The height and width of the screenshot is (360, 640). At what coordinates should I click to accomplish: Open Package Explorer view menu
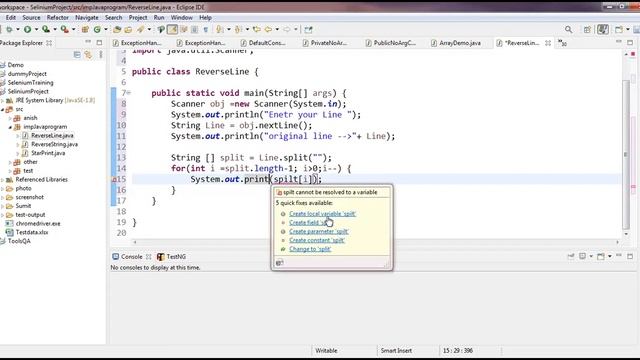[x=100, y=54]
